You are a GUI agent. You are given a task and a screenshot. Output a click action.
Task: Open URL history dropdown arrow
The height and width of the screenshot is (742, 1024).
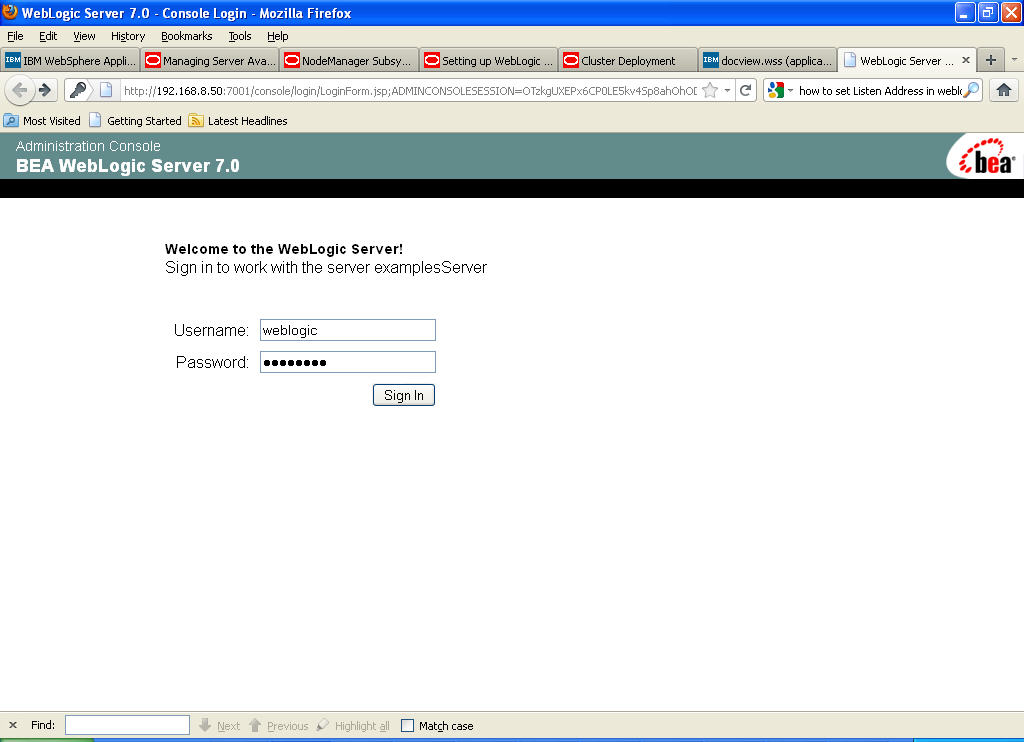pyautogui.click(x=727, y=91)
